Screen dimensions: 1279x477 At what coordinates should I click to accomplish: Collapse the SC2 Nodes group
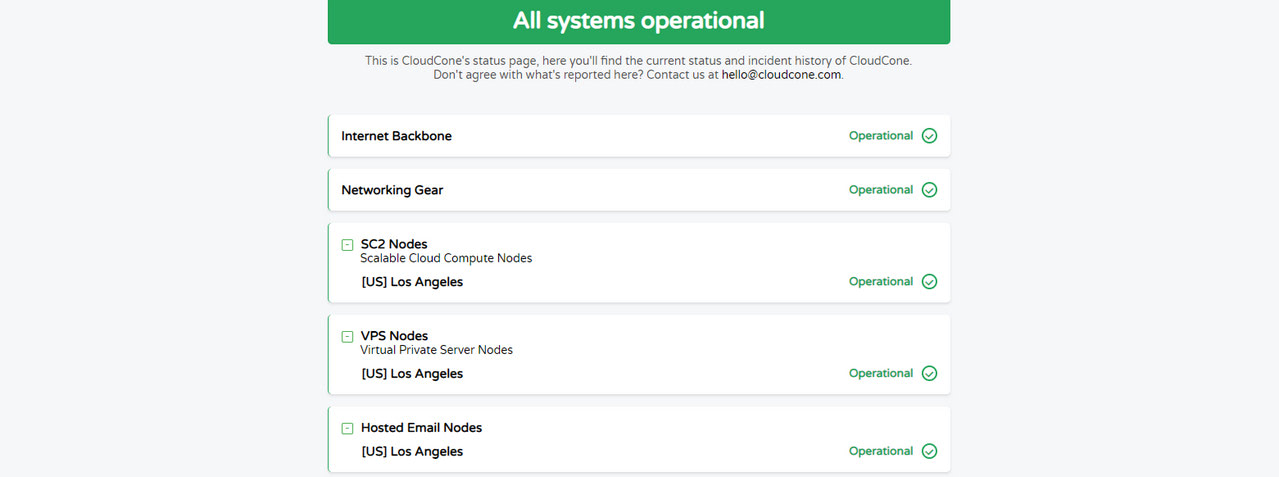[x=347, y=244]
